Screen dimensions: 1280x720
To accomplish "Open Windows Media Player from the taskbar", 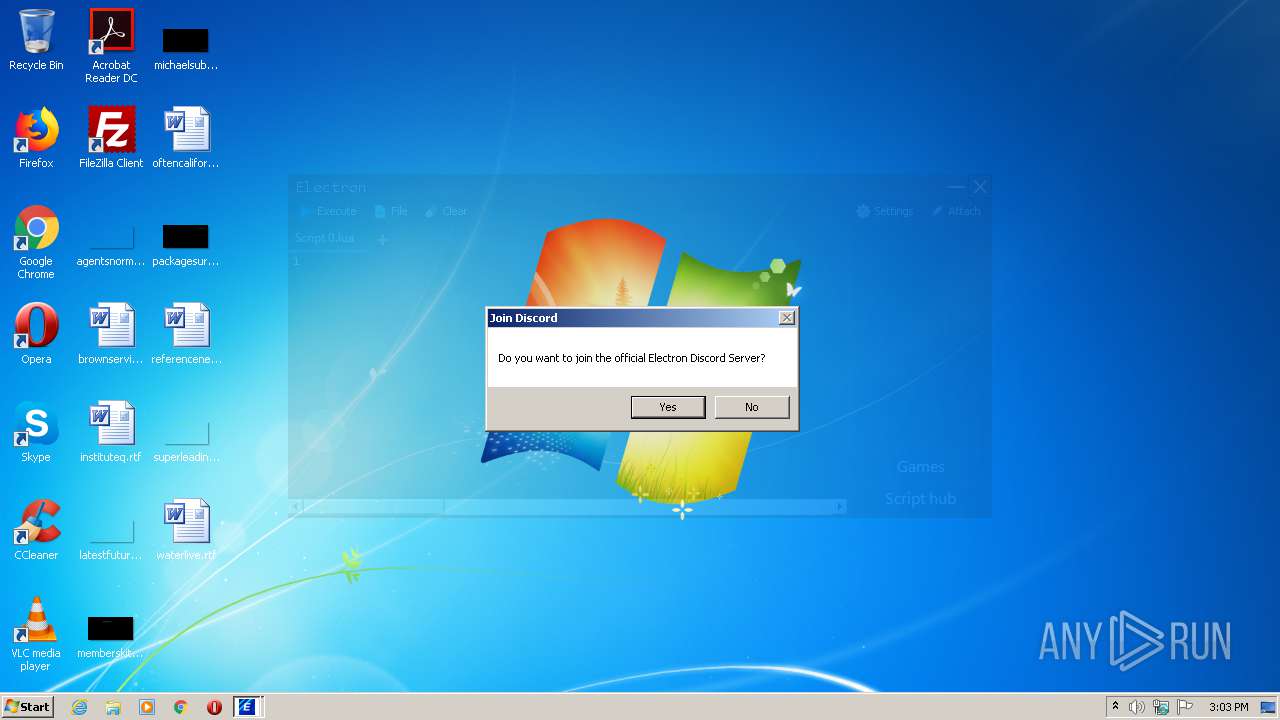I will 147,707.
